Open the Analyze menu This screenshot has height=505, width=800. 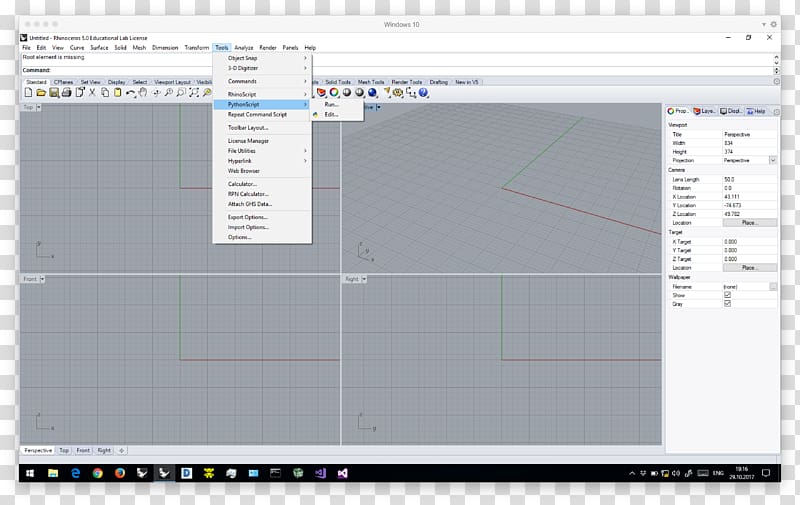pos(244,47)
